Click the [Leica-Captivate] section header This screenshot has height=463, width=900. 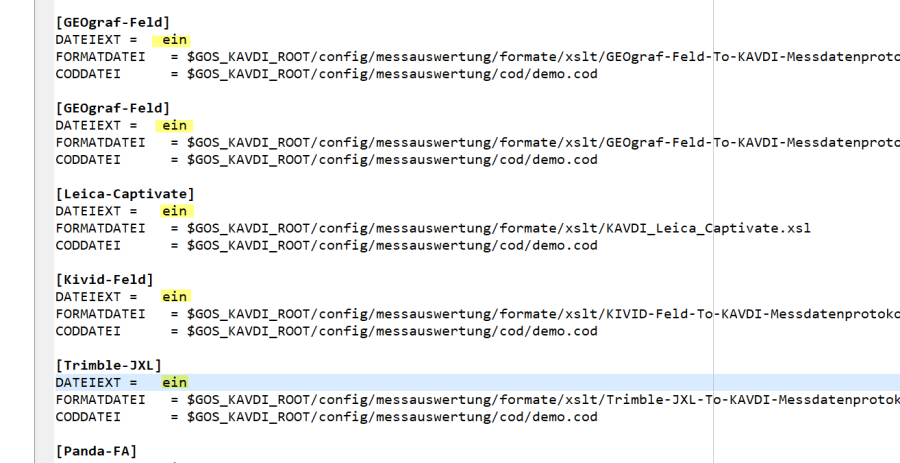(125, 194)
